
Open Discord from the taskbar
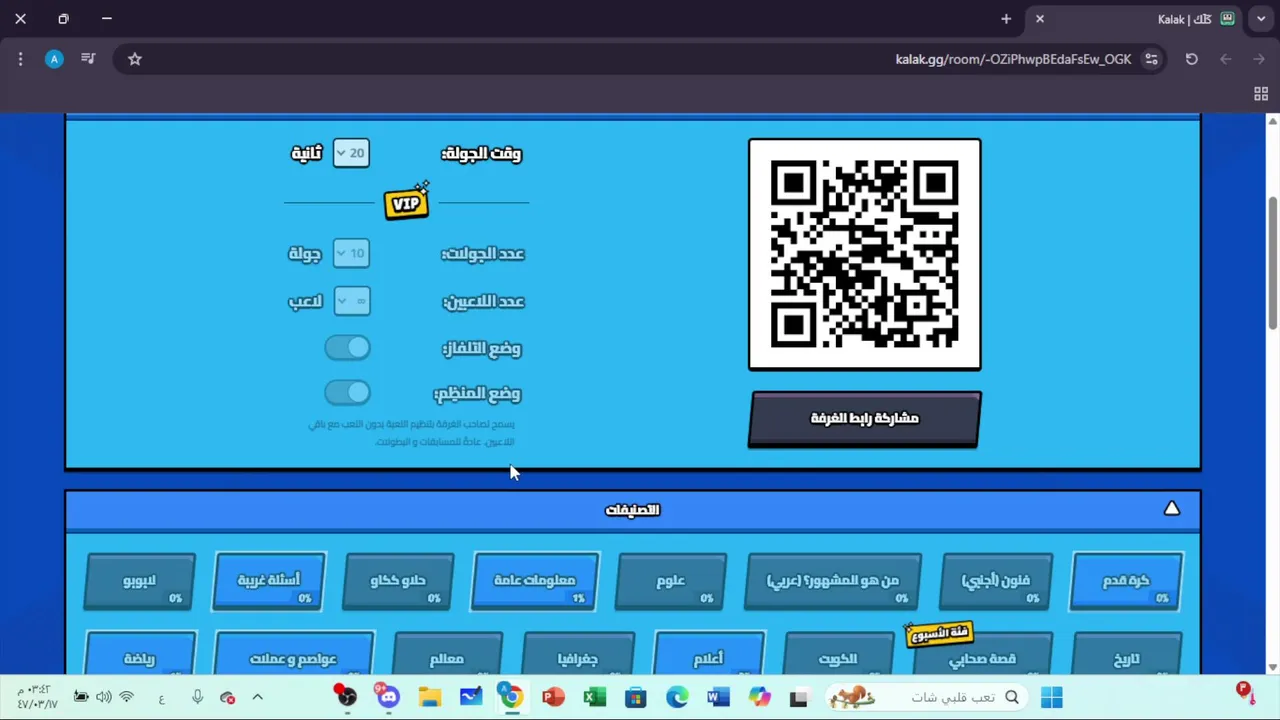point(388,697)
